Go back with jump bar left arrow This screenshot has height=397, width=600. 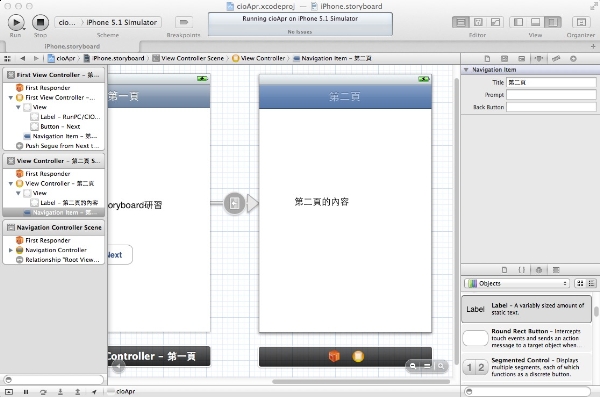pyautogui.click(x=23, y=59)
